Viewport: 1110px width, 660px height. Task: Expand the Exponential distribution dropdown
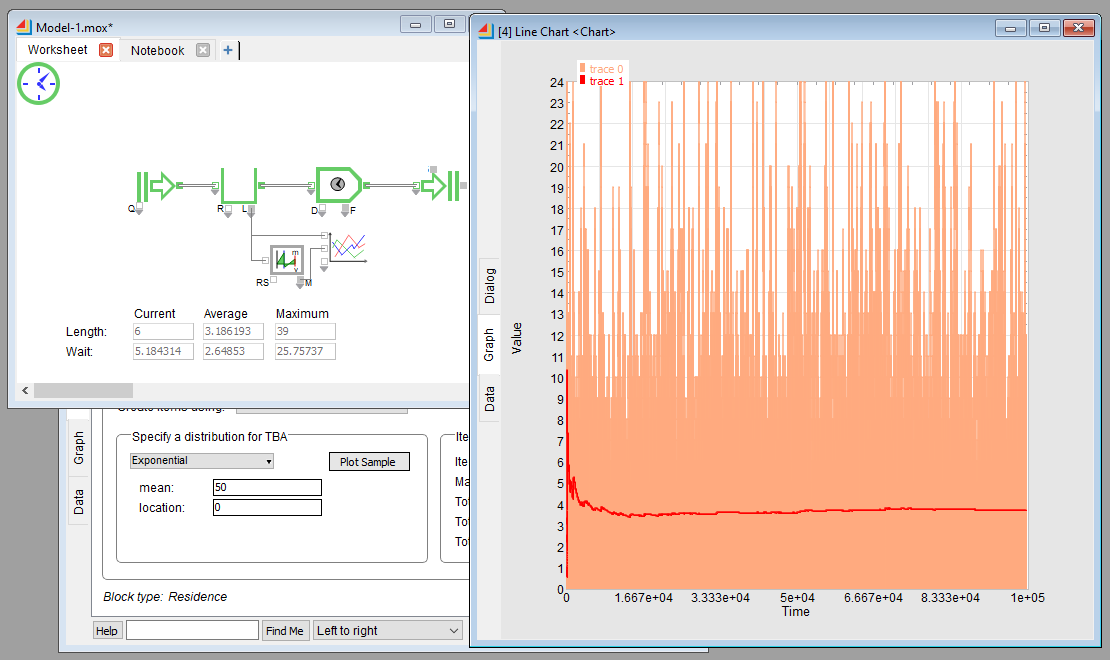pos(202,461)
